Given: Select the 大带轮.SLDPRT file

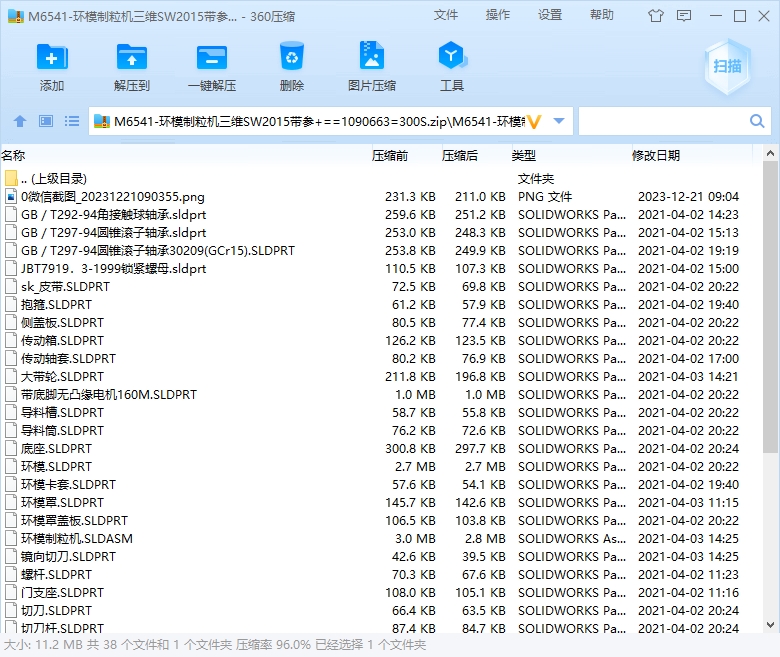Looking at the screenshot, I should (x=381, y=376).
